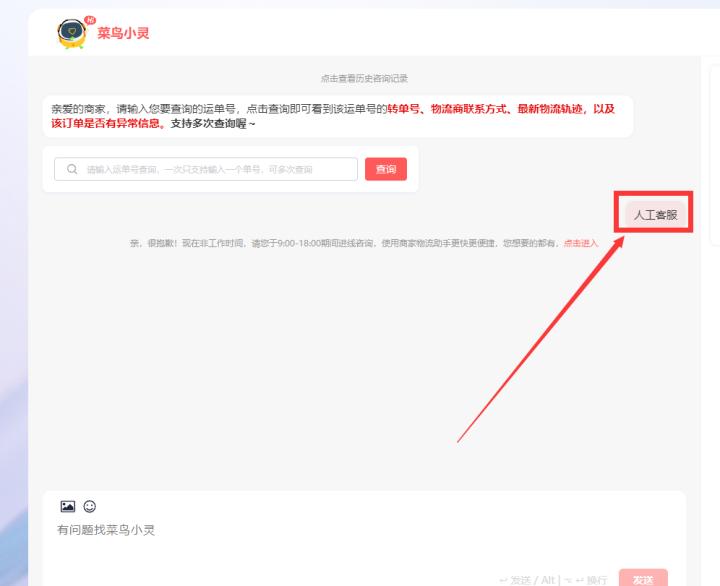The height and width of the screenshot is (586, 720).
Task: Click the 菜鸟小灵 title text
Action: pyautogui.click(x=123, y=33)
